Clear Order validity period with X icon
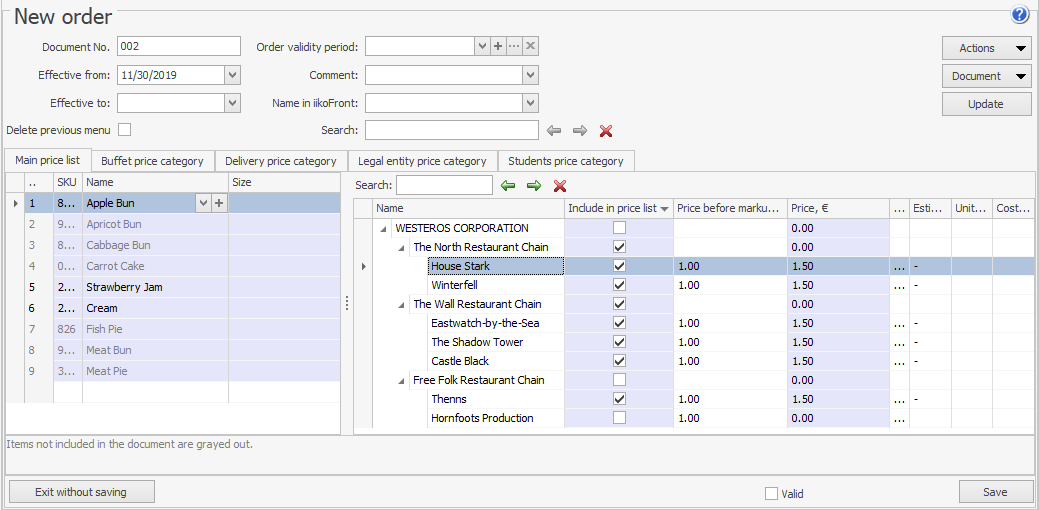 pyautogui.click(x=531, y=47)
